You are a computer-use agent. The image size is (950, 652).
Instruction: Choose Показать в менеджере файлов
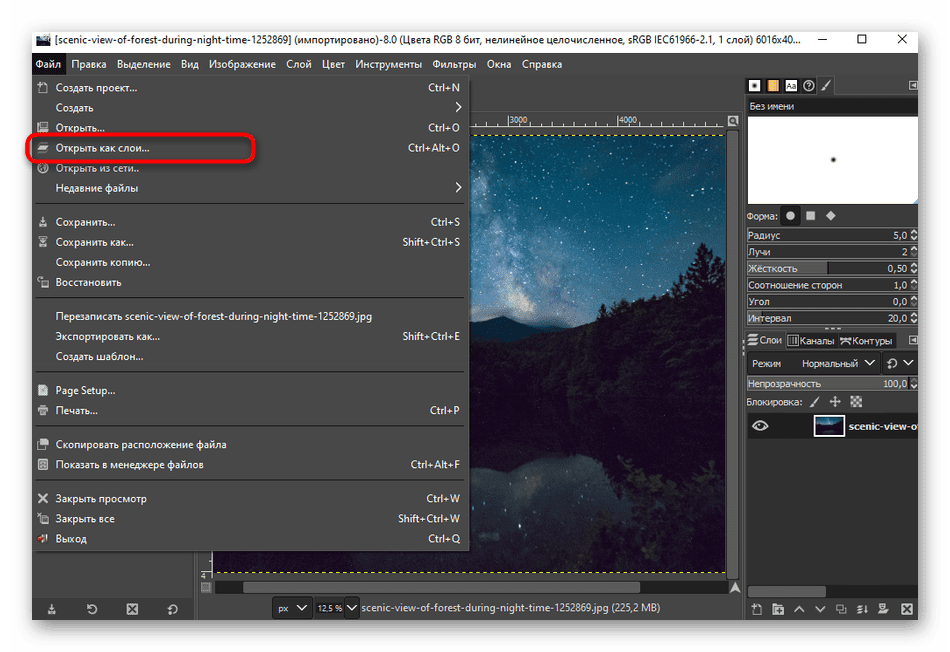[251, 465]
